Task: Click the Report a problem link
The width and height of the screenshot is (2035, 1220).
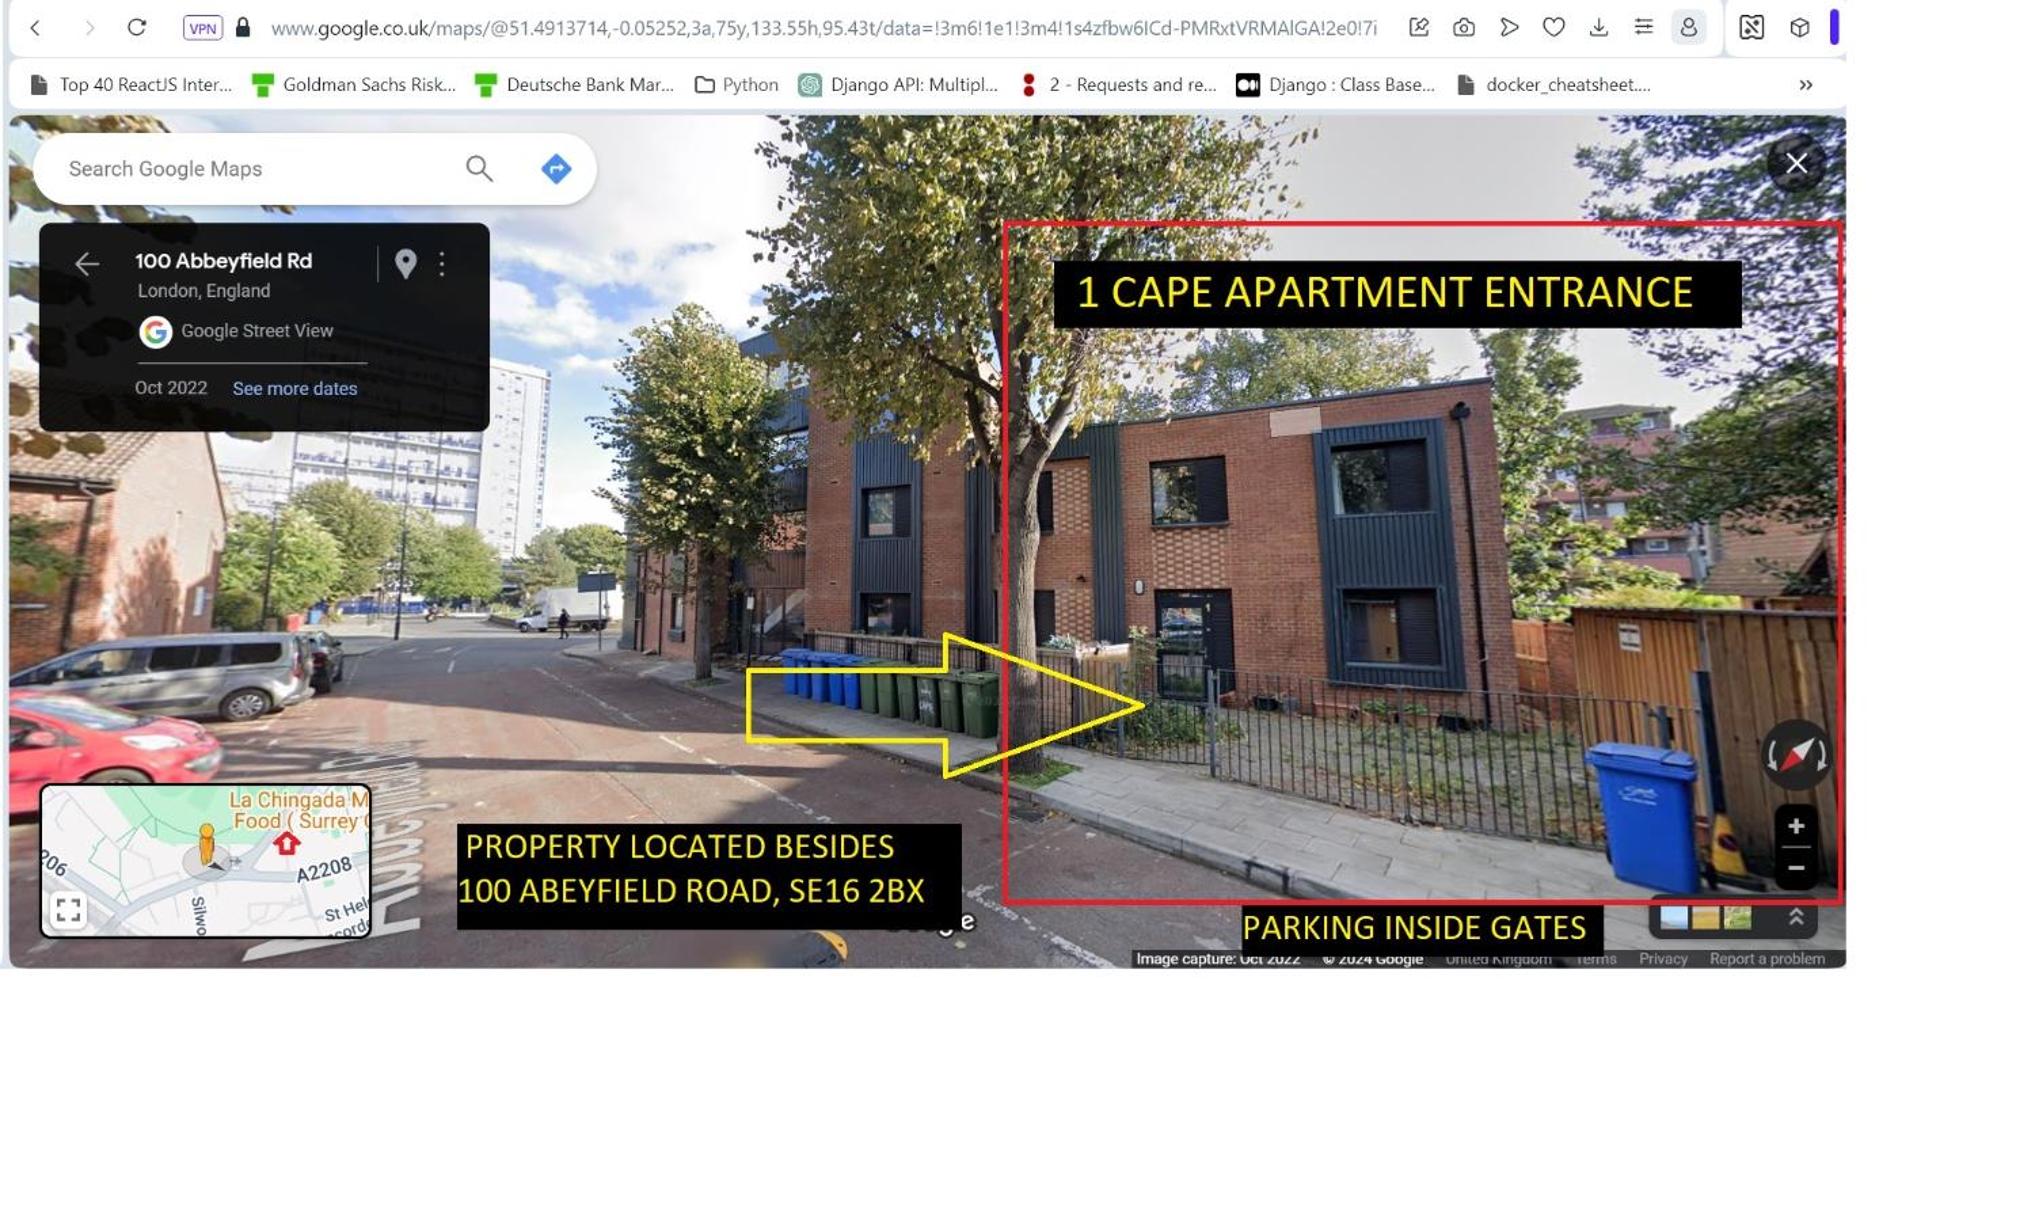Action: [1767, 958]
